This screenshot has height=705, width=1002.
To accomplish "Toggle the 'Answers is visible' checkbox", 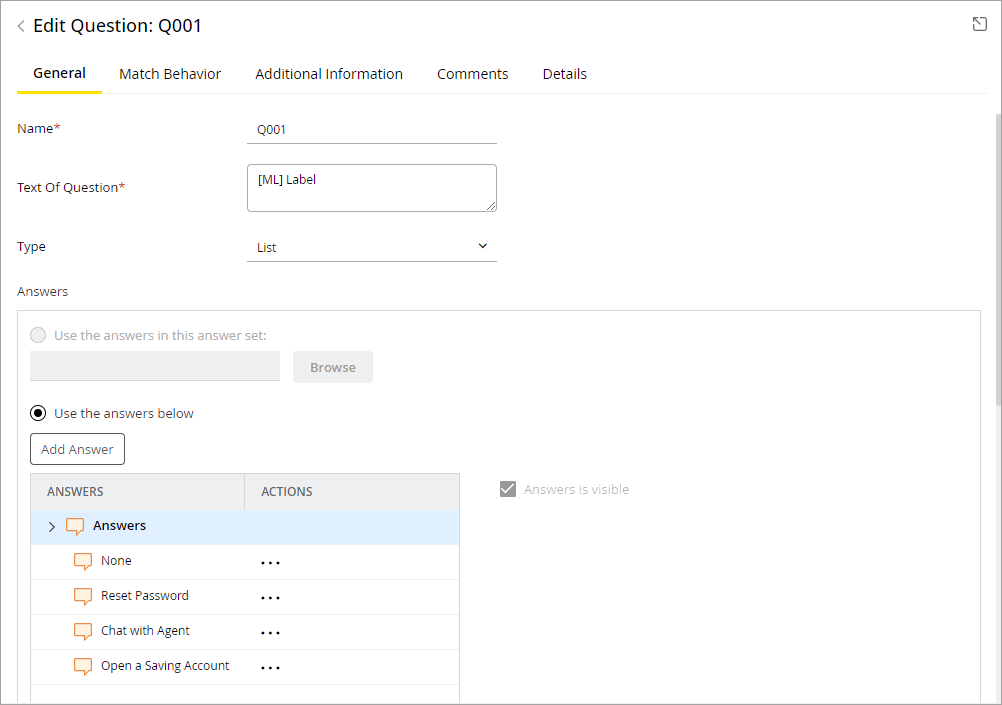I will coord(508,489).
